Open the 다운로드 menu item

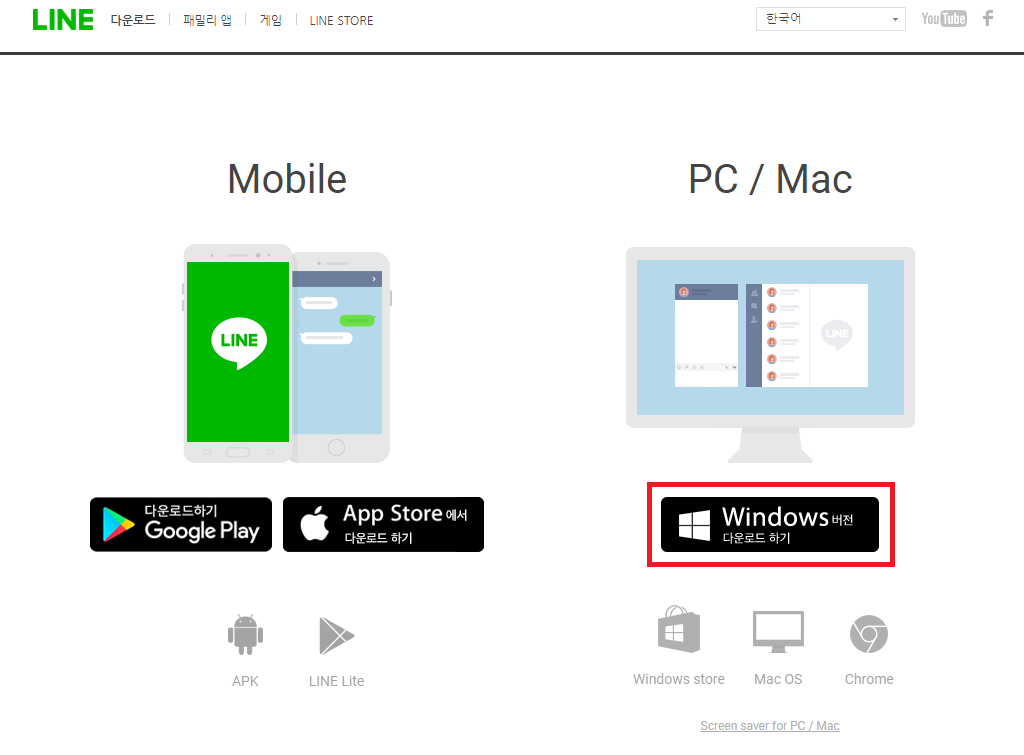coord(133,20)
